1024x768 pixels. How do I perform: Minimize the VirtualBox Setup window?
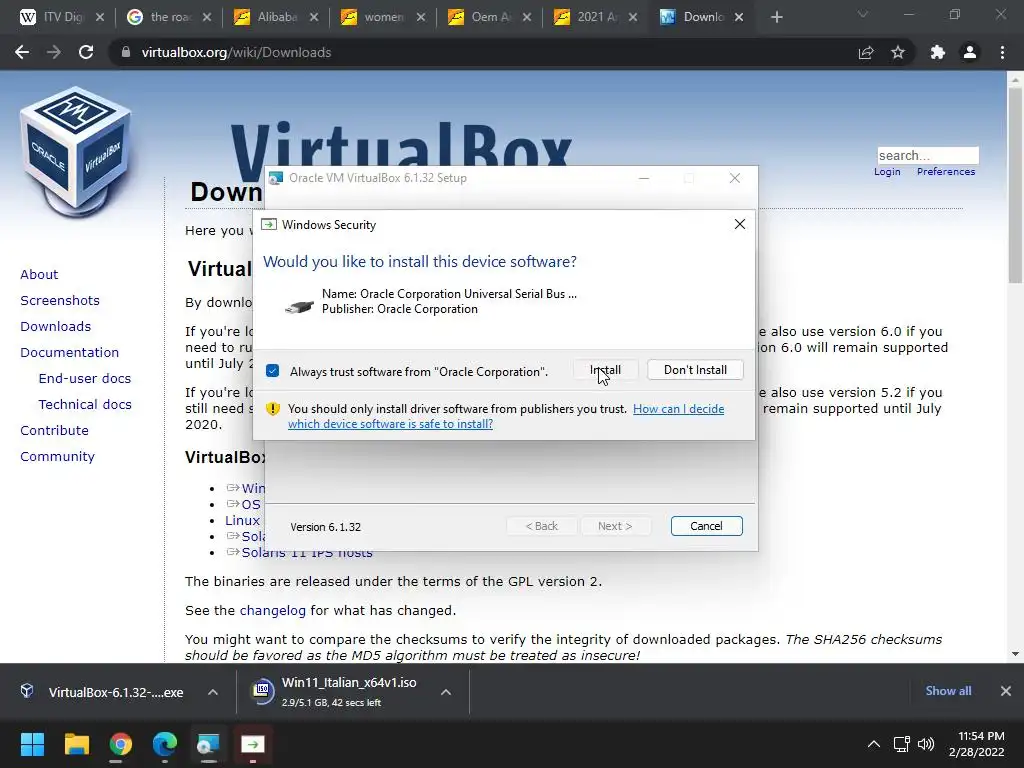click(x=643, y=178)
